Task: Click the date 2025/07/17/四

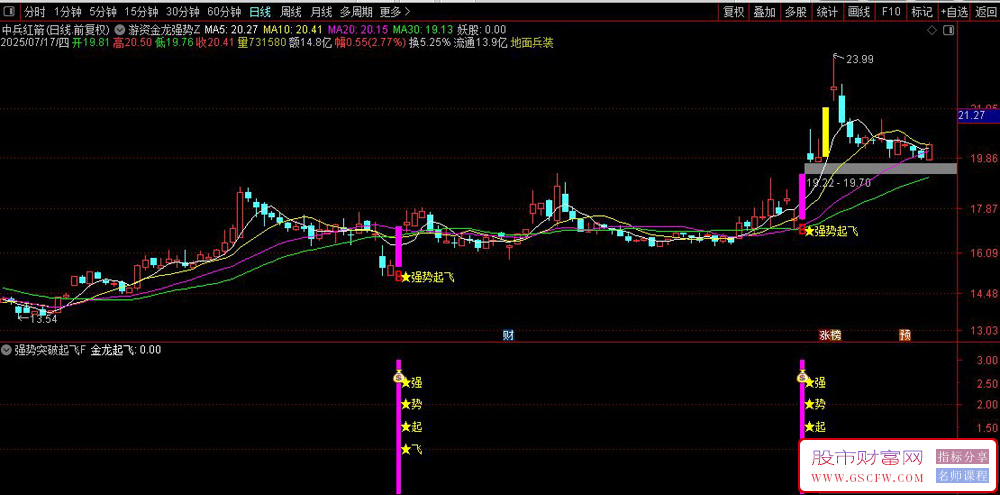Action: (x=35, y=43)
